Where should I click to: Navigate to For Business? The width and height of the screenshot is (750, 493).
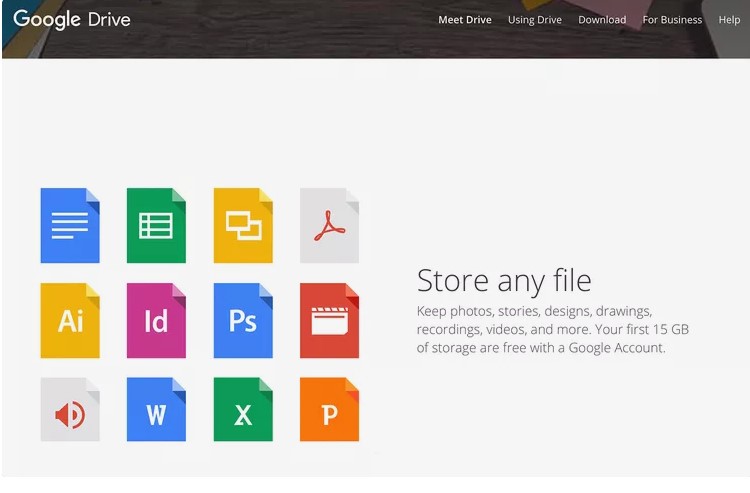[672, 20]
